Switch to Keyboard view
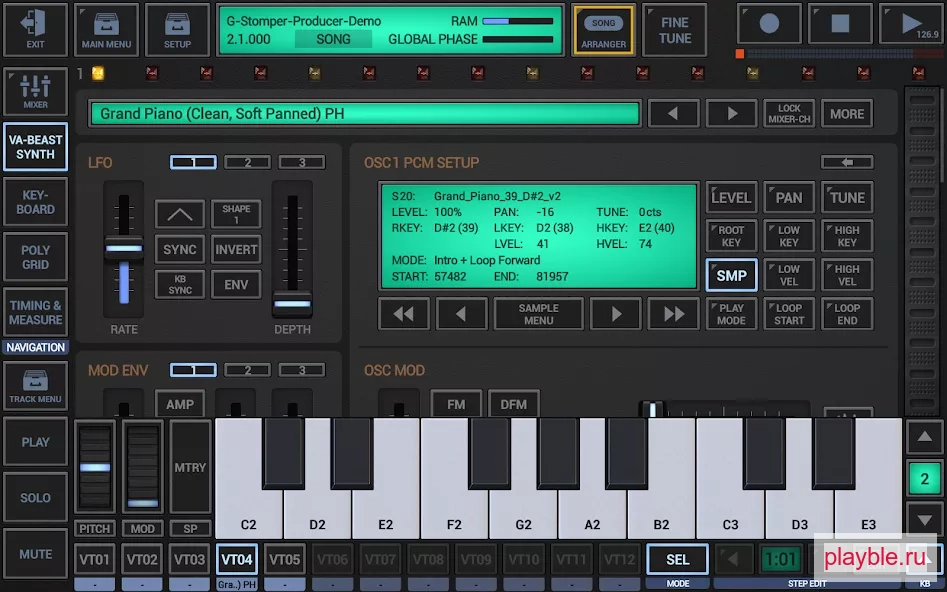The image size is (947, 592). (35, 202)
